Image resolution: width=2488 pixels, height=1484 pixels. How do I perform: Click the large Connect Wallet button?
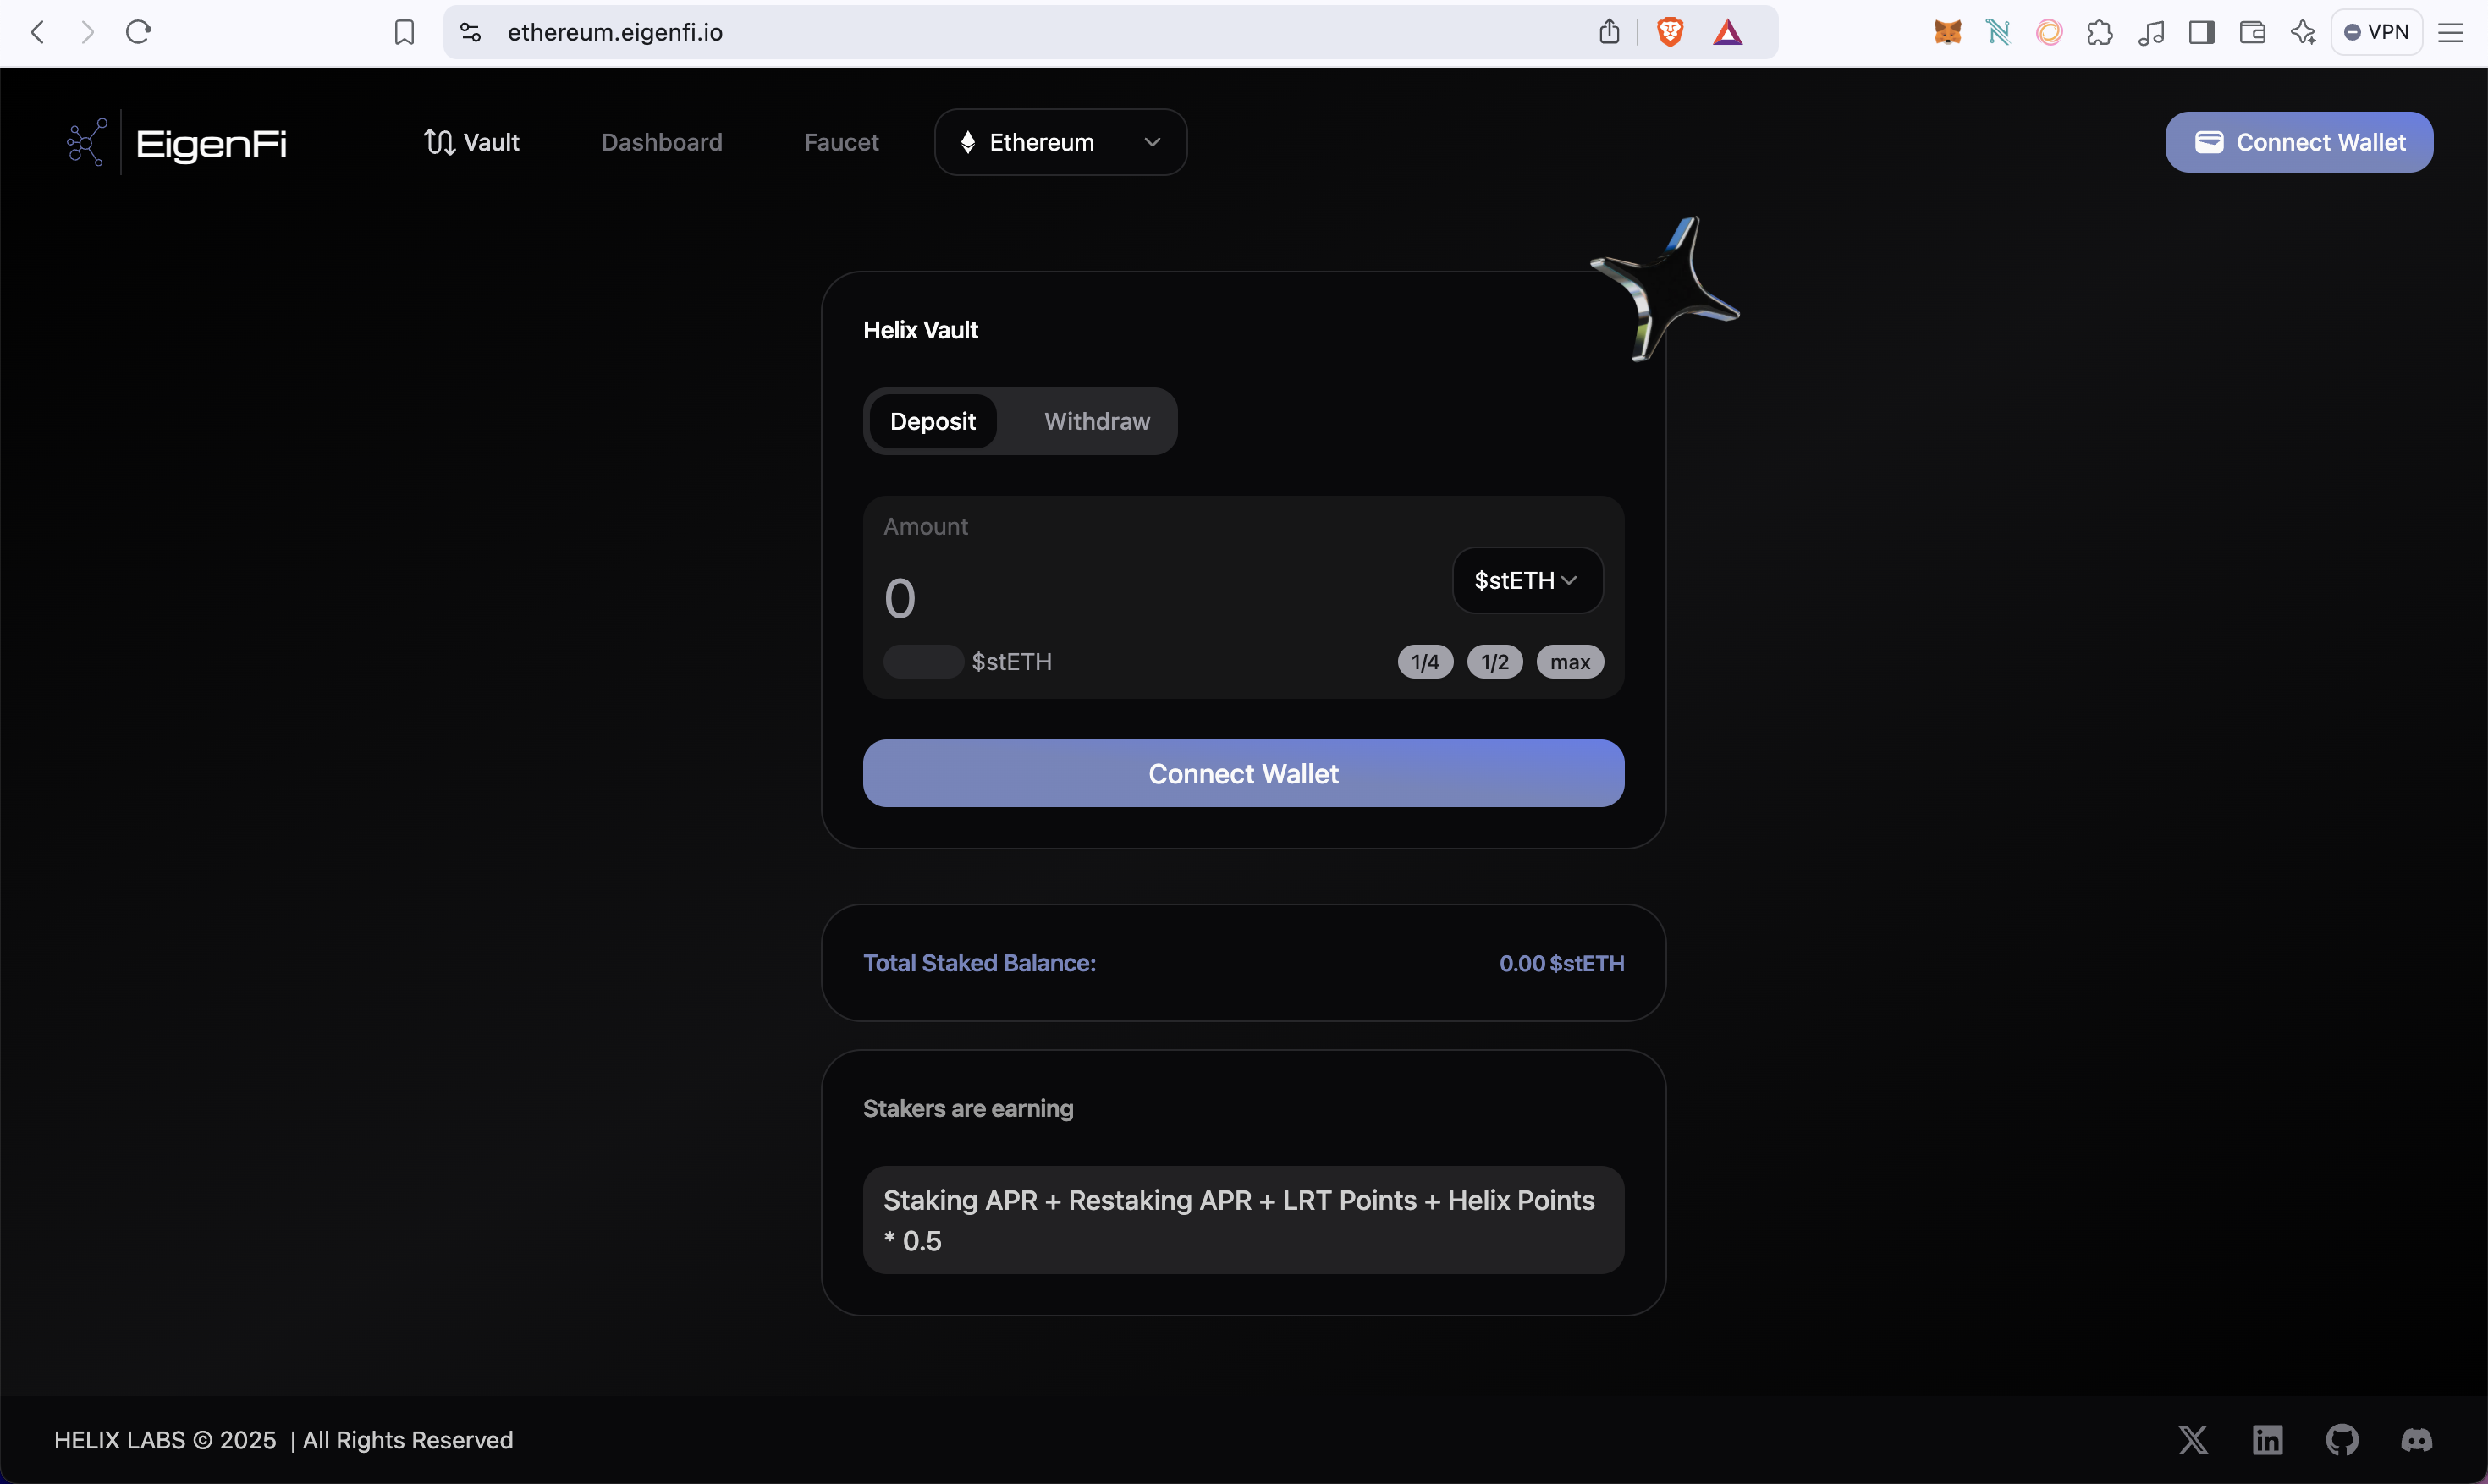[1243, 774]
